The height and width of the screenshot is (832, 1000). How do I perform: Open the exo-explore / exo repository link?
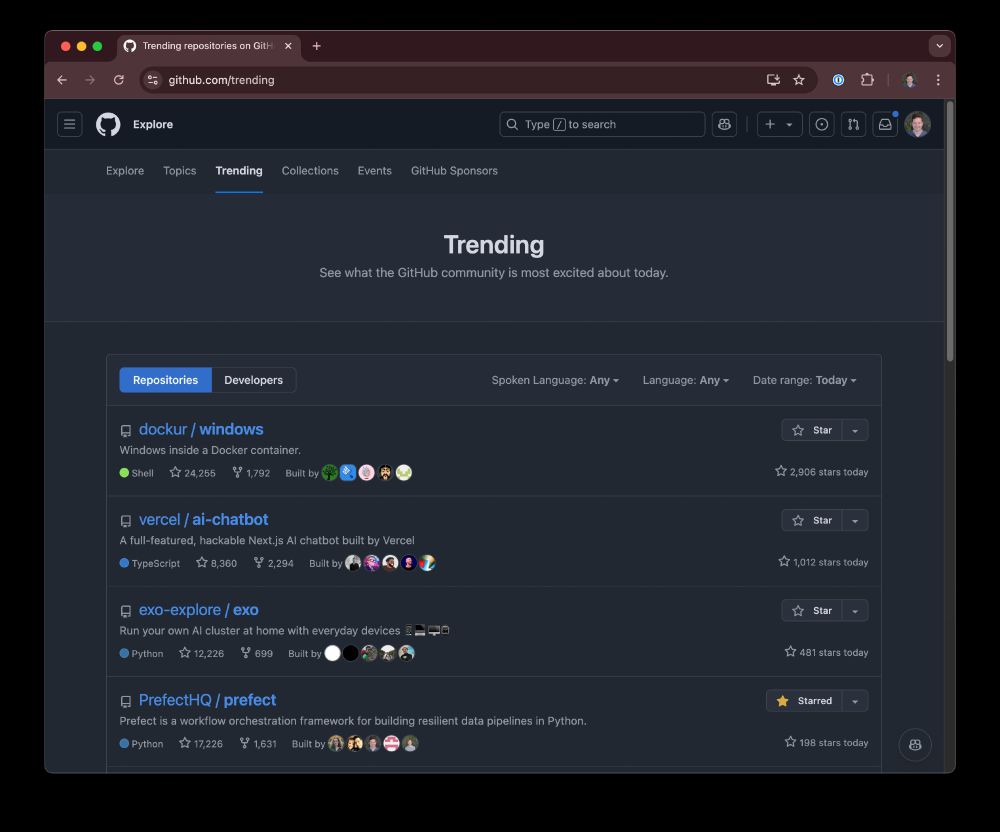point(198,610)
